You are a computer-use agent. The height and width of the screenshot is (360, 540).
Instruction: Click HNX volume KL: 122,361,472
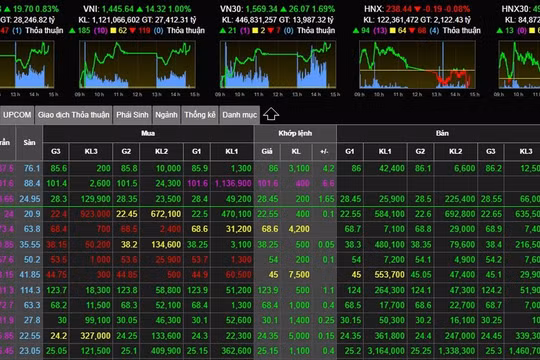click(391, 20)
